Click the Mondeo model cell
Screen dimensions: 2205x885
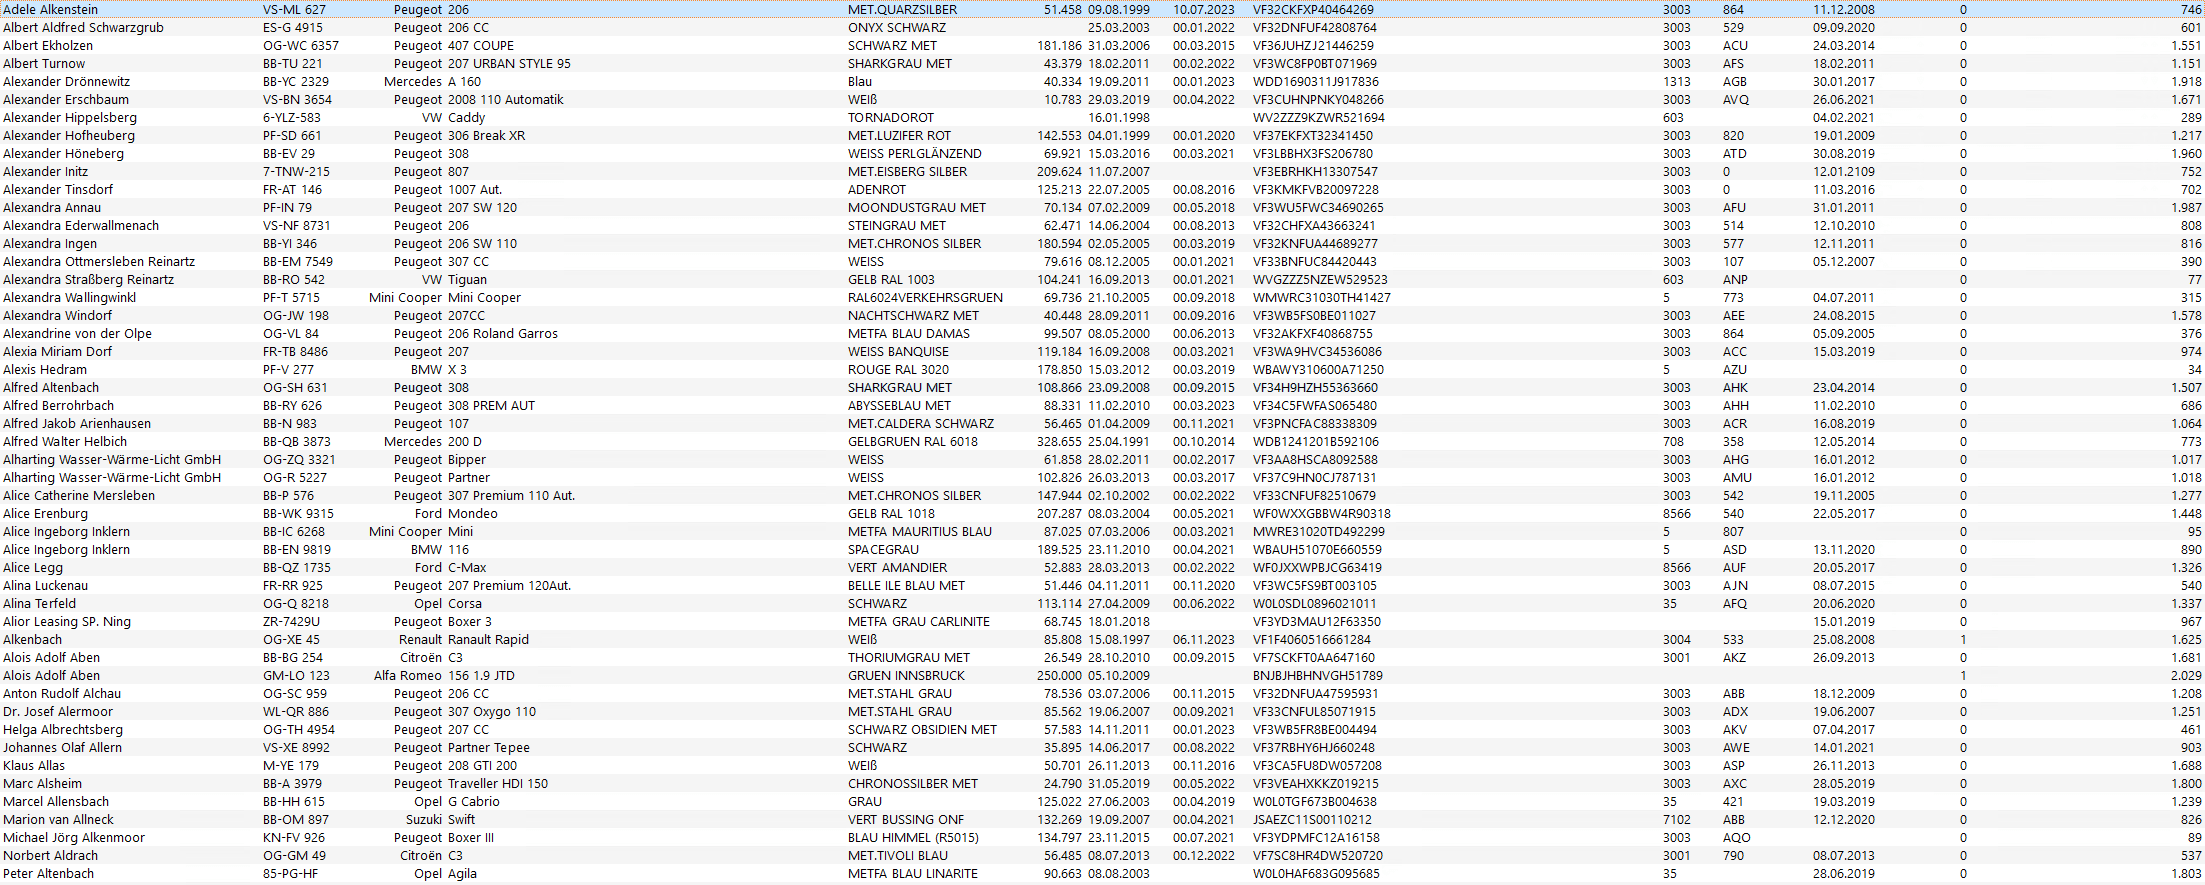click(472, 514)
